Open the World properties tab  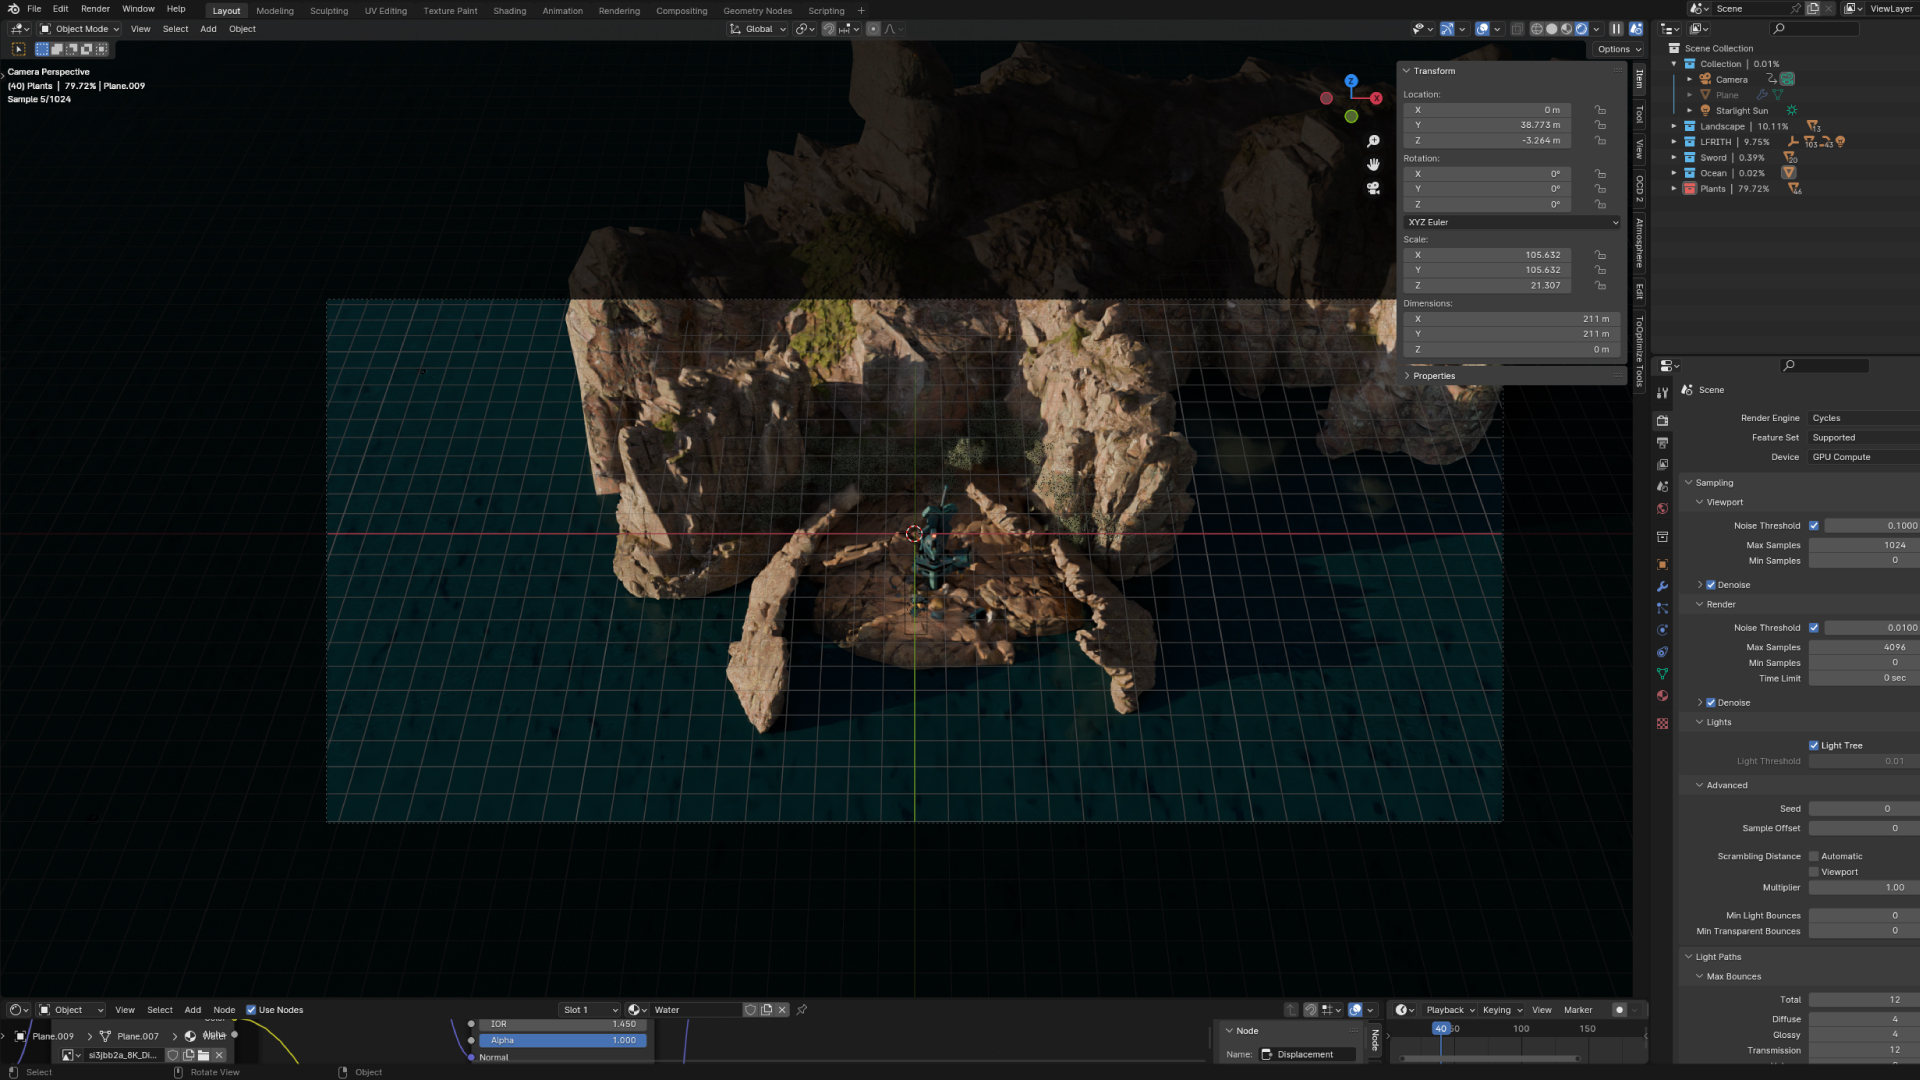point(1662,509)
